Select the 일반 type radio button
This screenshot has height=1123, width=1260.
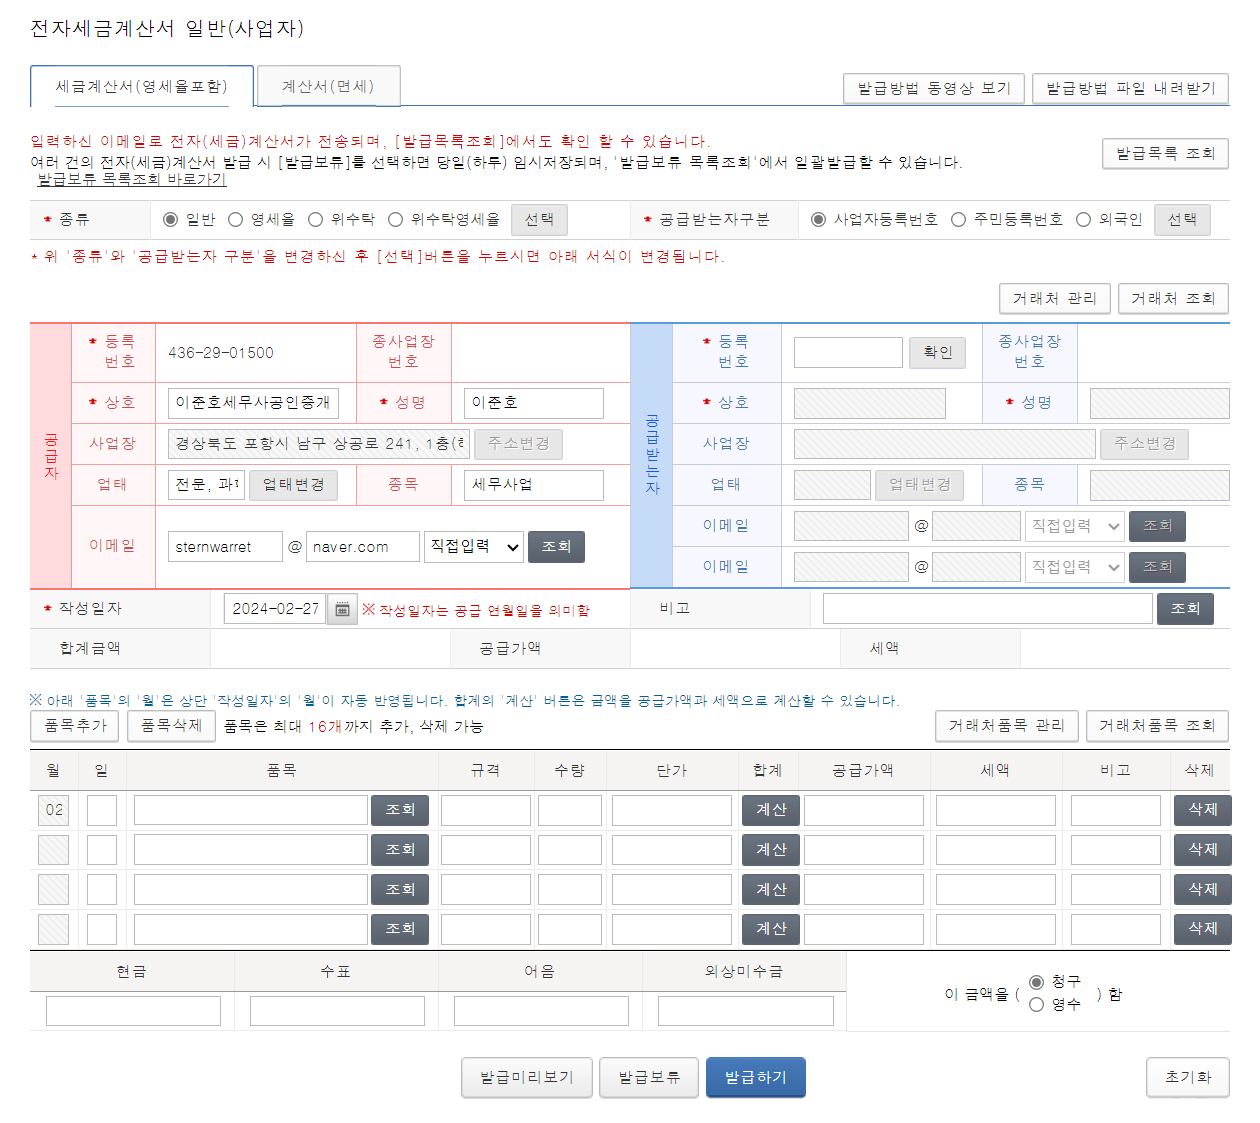coord(170,219)
